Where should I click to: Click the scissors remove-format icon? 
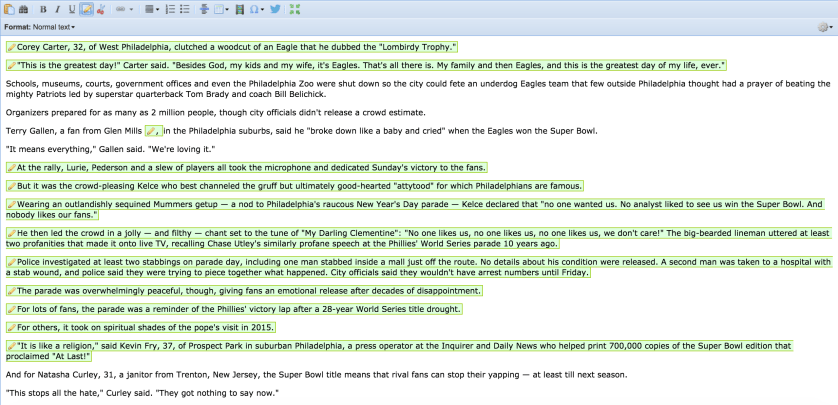[x=101, y=9]
